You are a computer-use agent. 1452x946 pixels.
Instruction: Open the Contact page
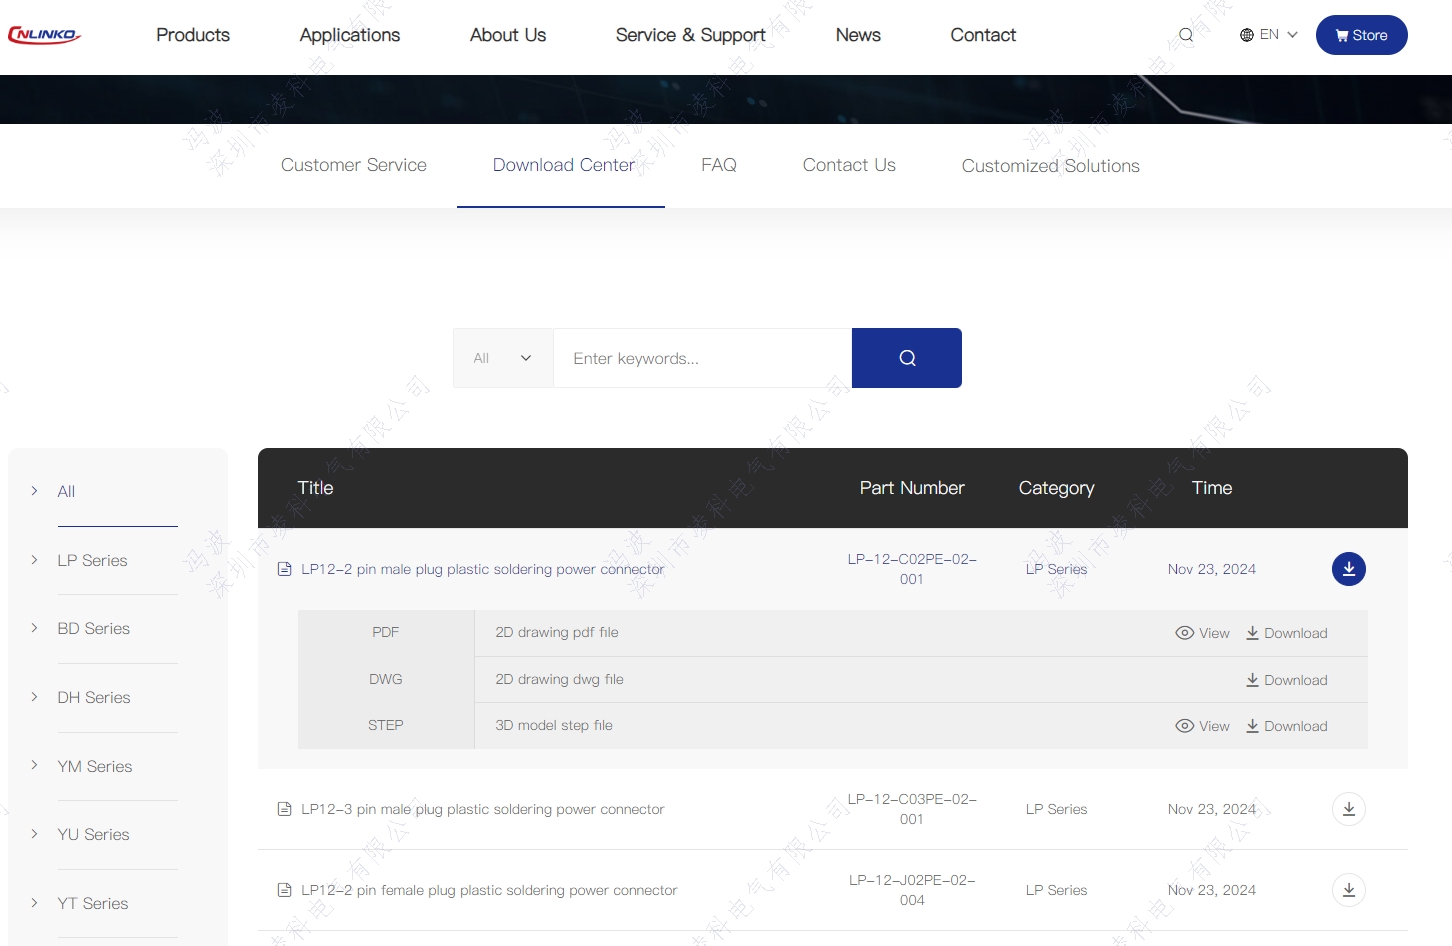(983, 35)
